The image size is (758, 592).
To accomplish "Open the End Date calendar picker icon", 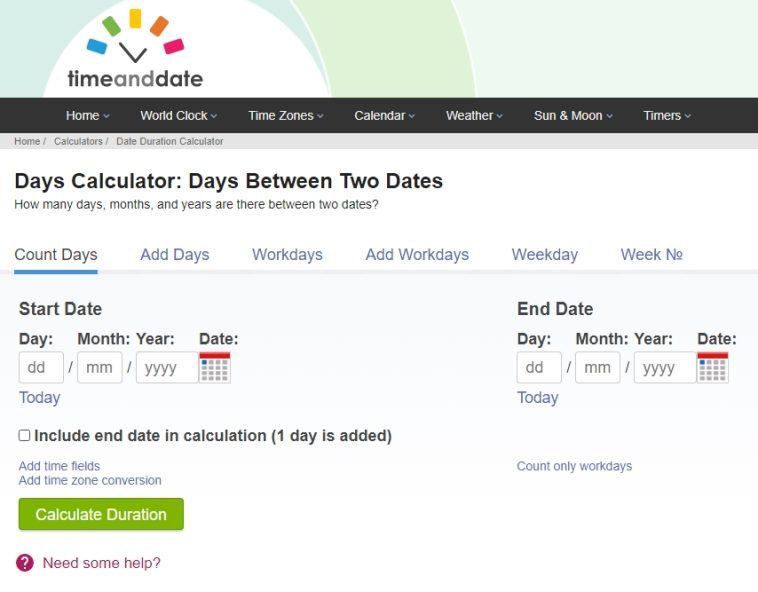I will pos(713,367).
